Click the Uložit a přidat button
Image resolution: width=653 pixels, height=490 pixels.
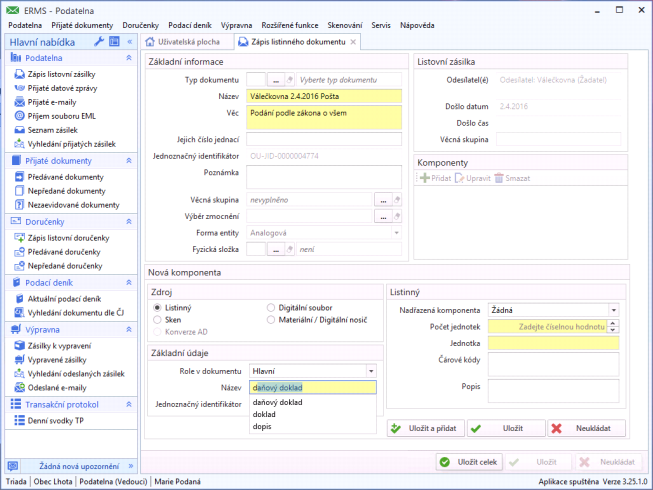click(x=426, y=428)
